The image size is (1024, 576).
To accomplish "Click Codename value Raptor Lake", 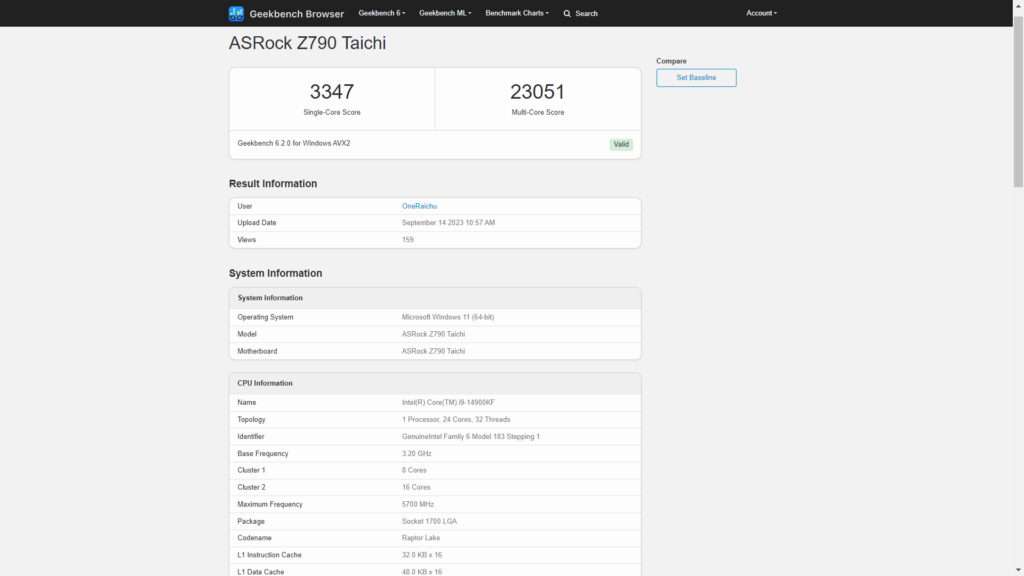I will pos(421,538).
